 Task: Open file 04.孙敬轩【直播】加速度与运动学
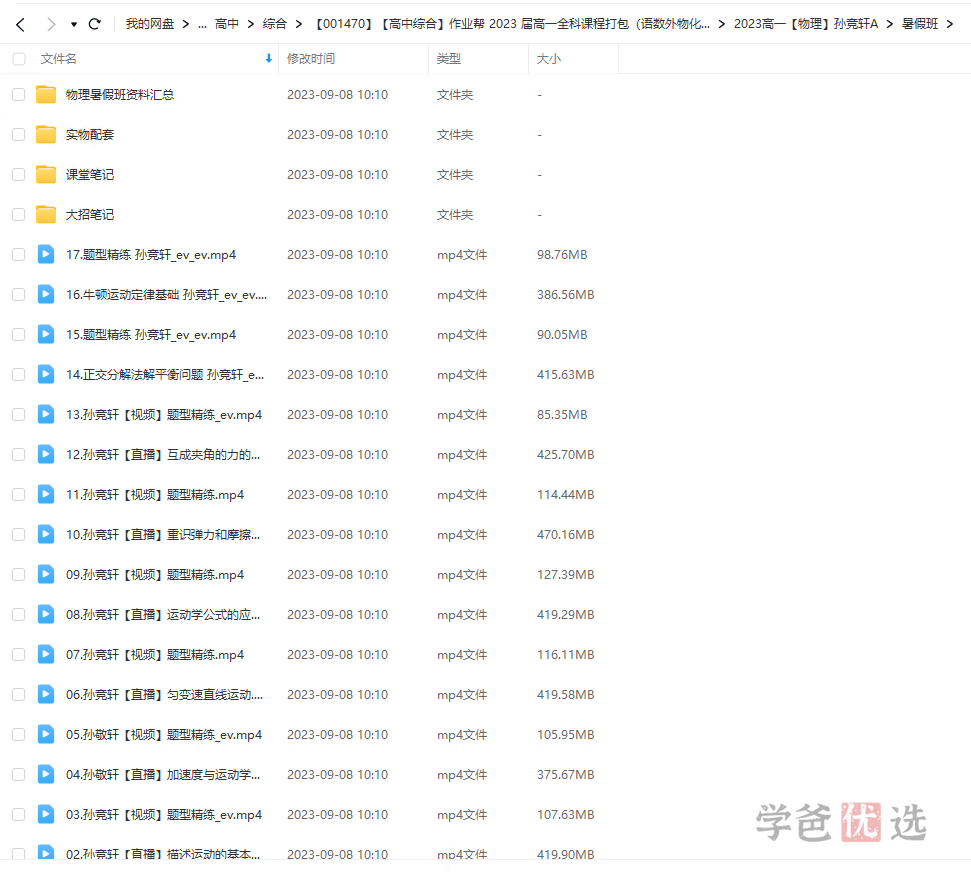click(x=163, y=774)
